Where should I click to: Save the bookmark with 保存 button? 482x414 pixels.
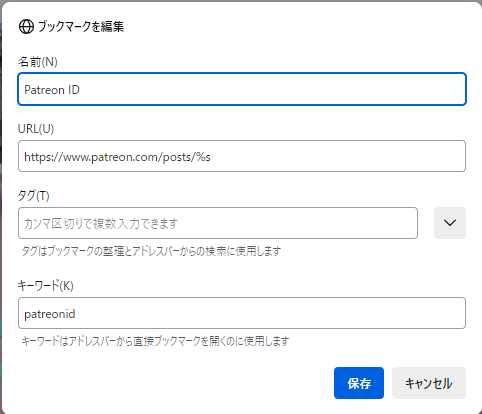pyautogui.click(x=359, y=383)
